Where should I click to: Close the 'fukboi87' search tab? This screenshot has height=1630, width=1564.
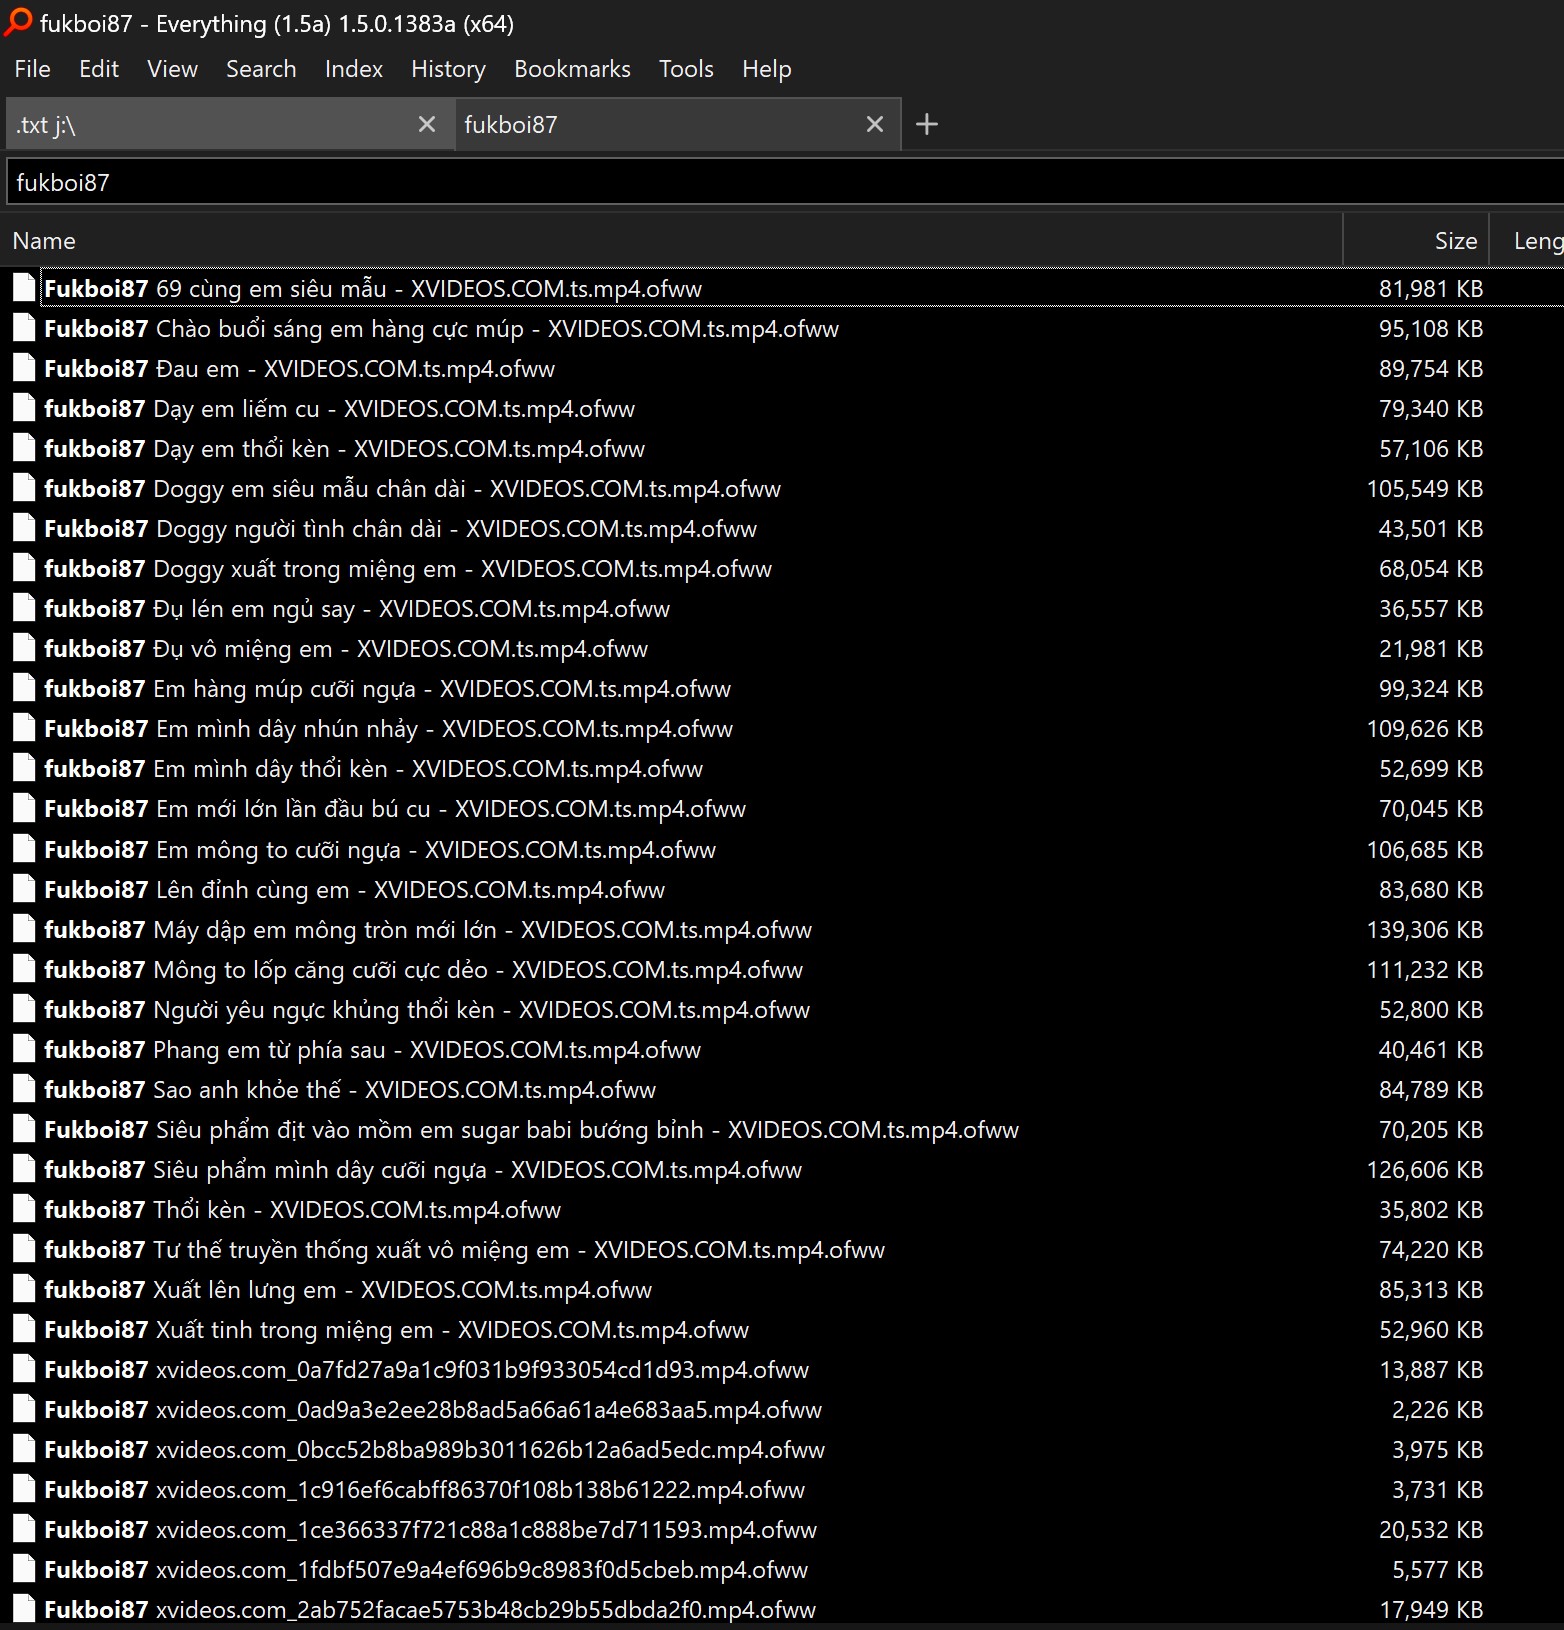pyautogui.click(x=874, y=124)
